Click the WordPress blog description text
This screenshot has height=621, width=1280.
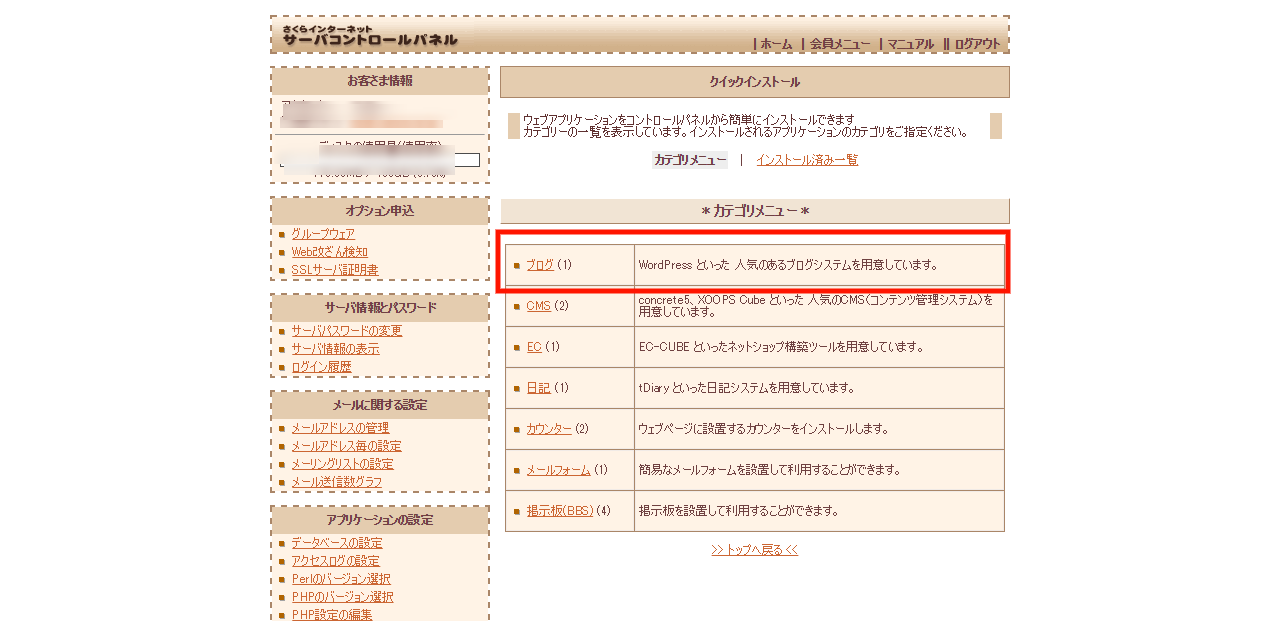(x=789, y=265)
